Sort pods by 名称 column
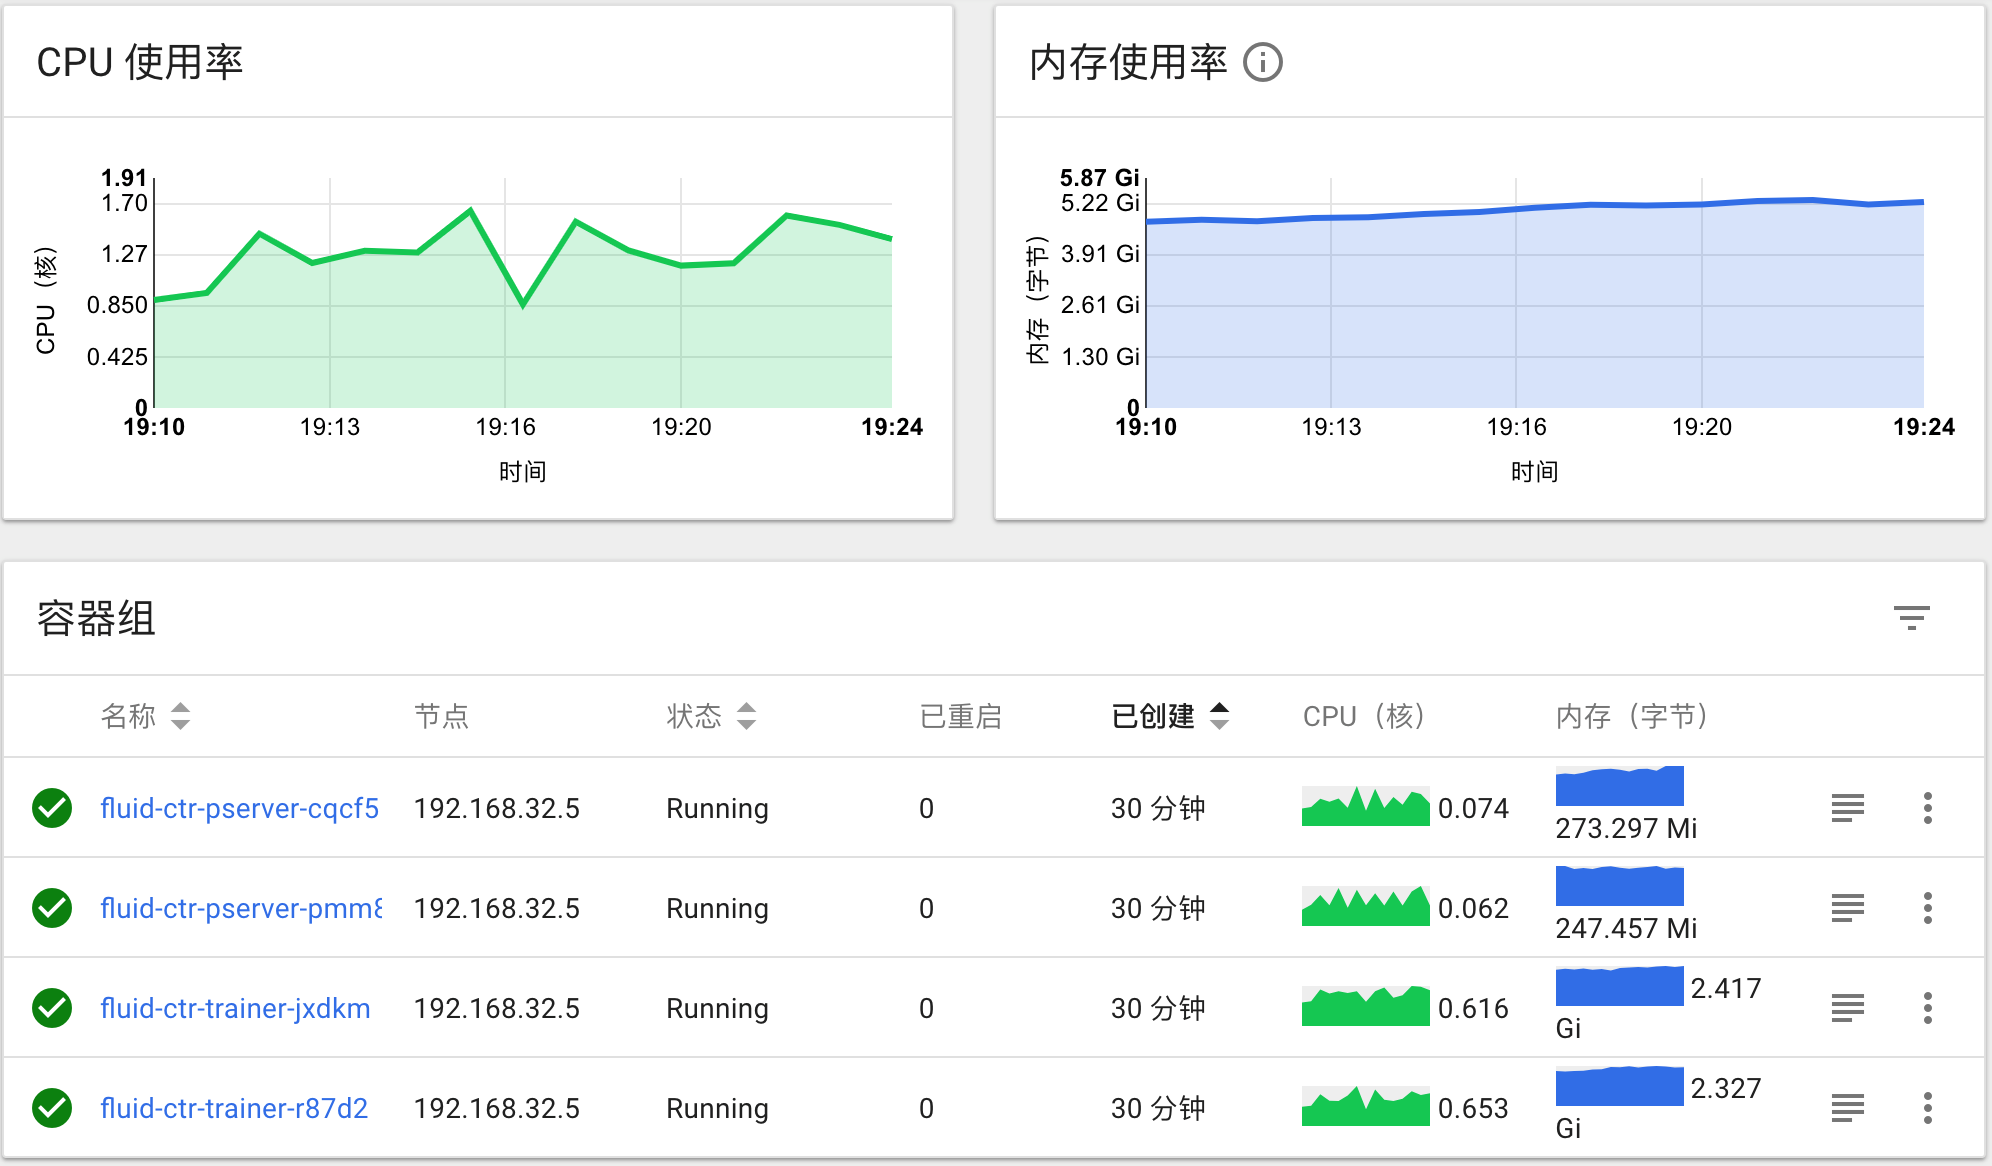Image resolution: width=1992 pixels, height=1166 pixels. (x=146, y=716)
